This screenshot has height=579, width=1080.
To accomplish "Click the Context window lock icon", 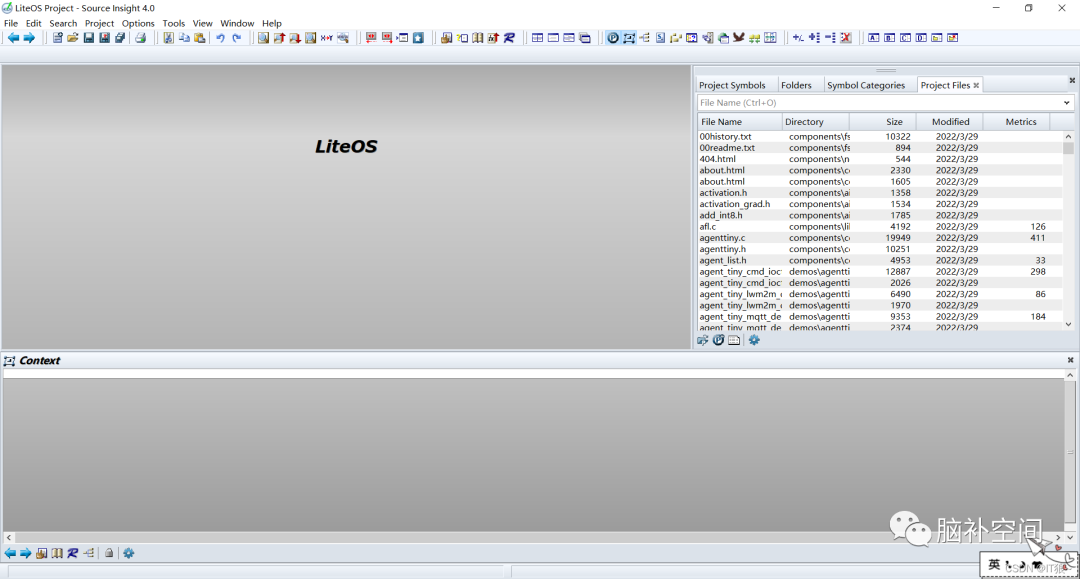I will tap(109, 553).
